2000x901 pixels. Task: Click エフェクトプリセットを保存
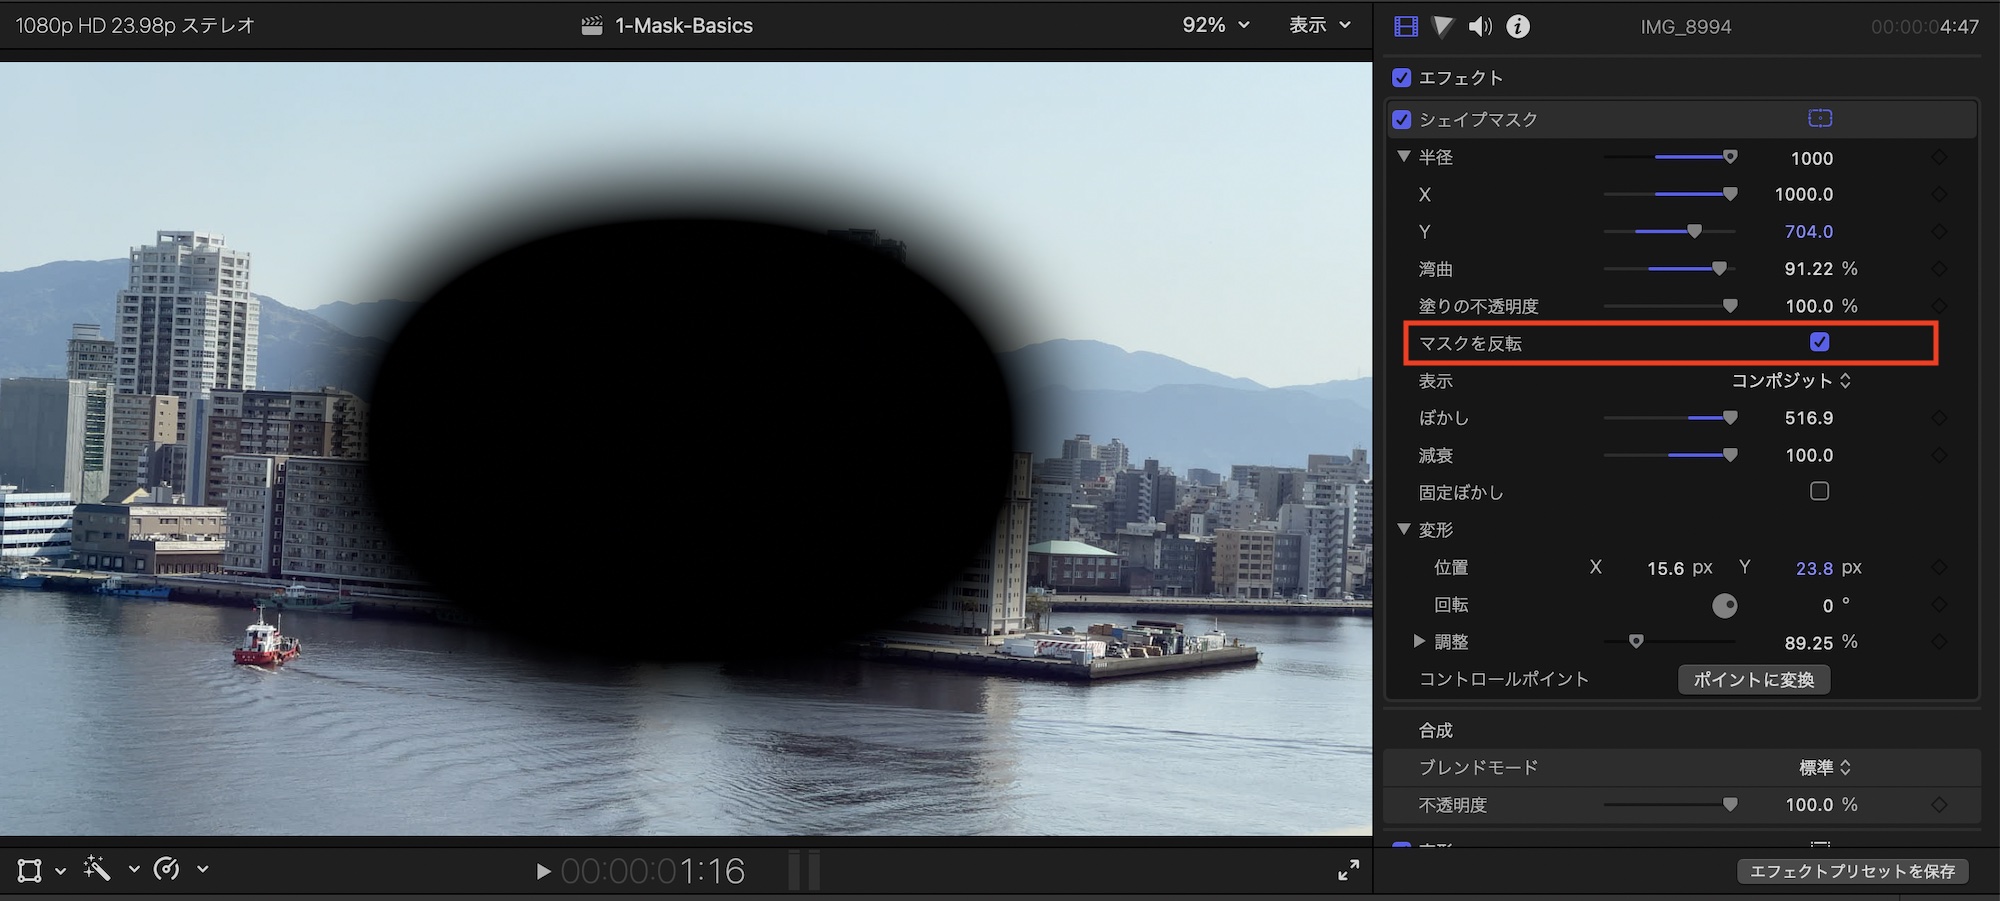(1853, 872)
